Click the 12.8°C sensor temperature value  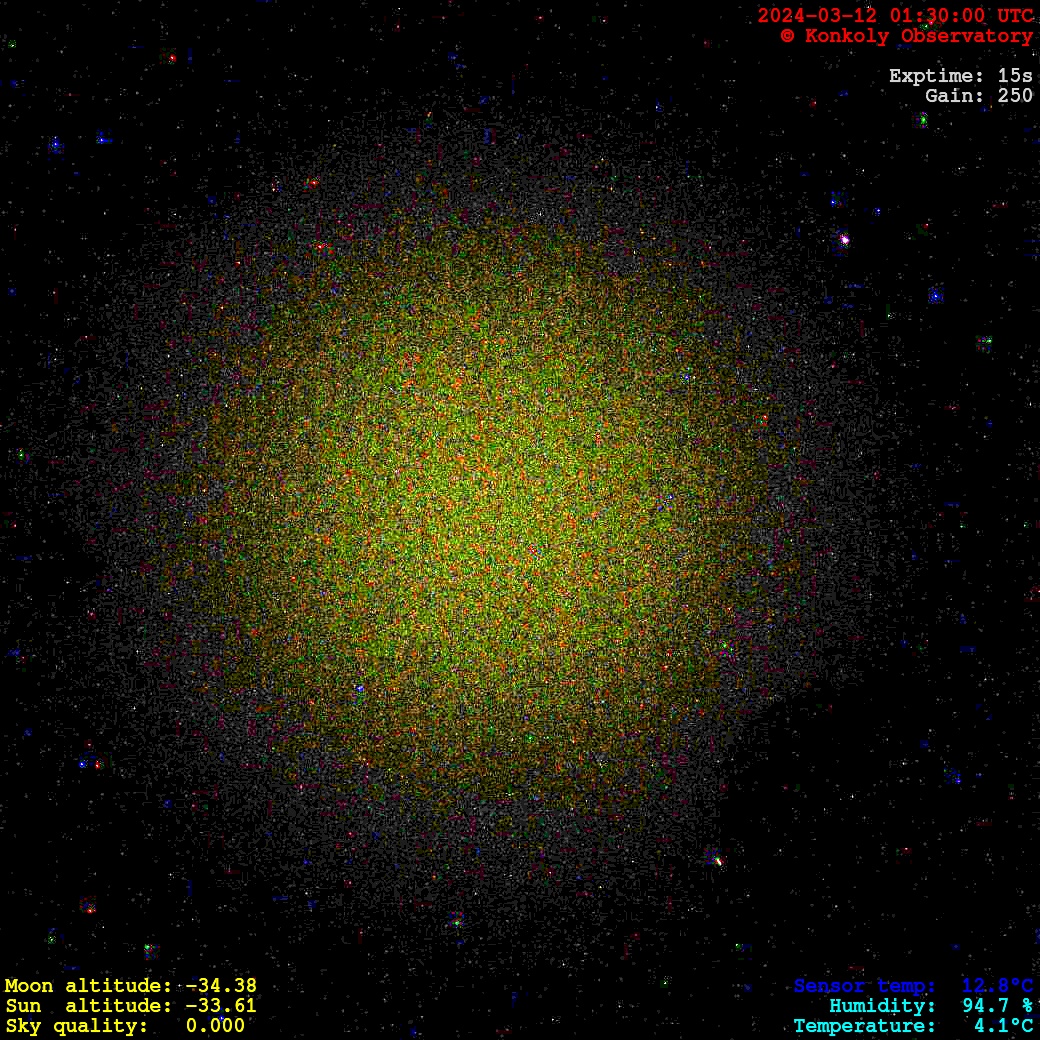pos(997,986)
